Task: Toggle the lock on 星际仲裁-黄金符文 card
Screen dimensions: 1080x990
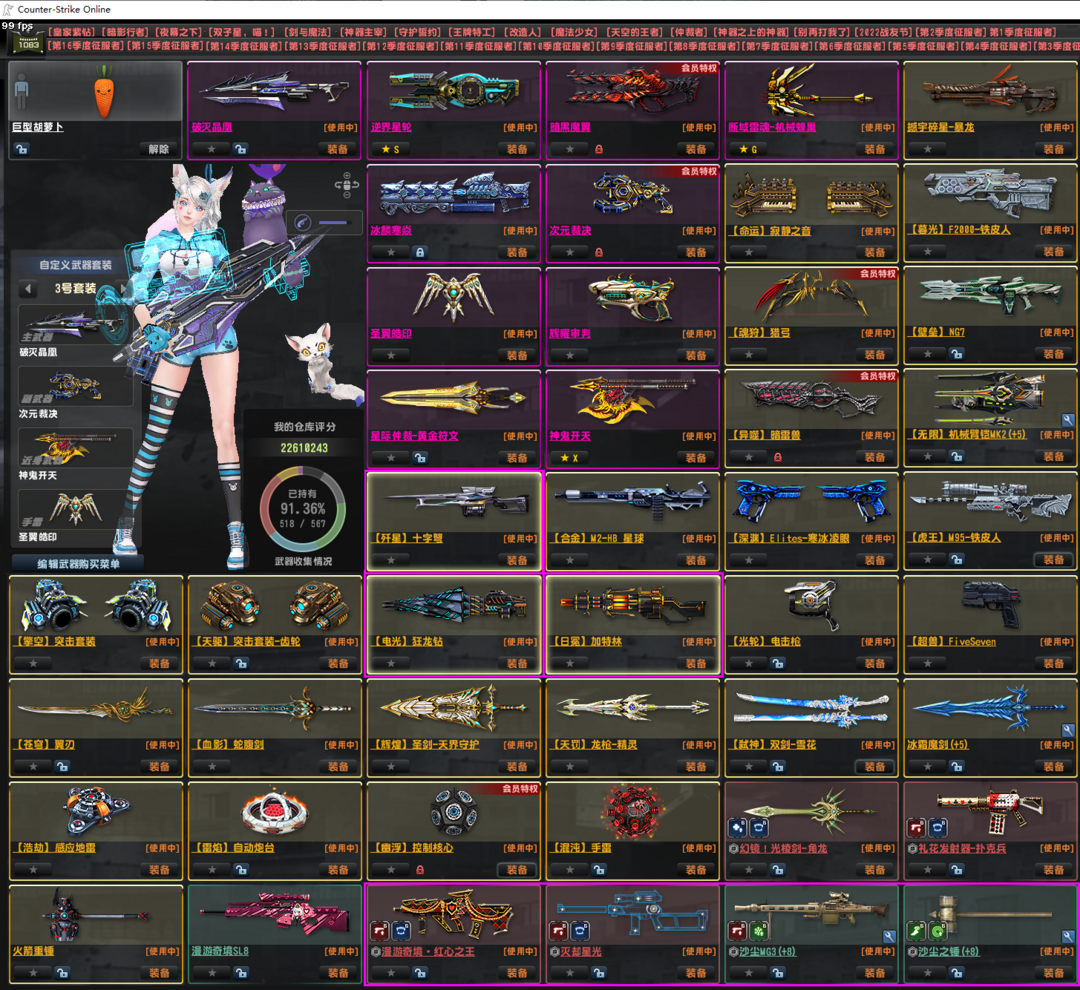Action: 419,457
